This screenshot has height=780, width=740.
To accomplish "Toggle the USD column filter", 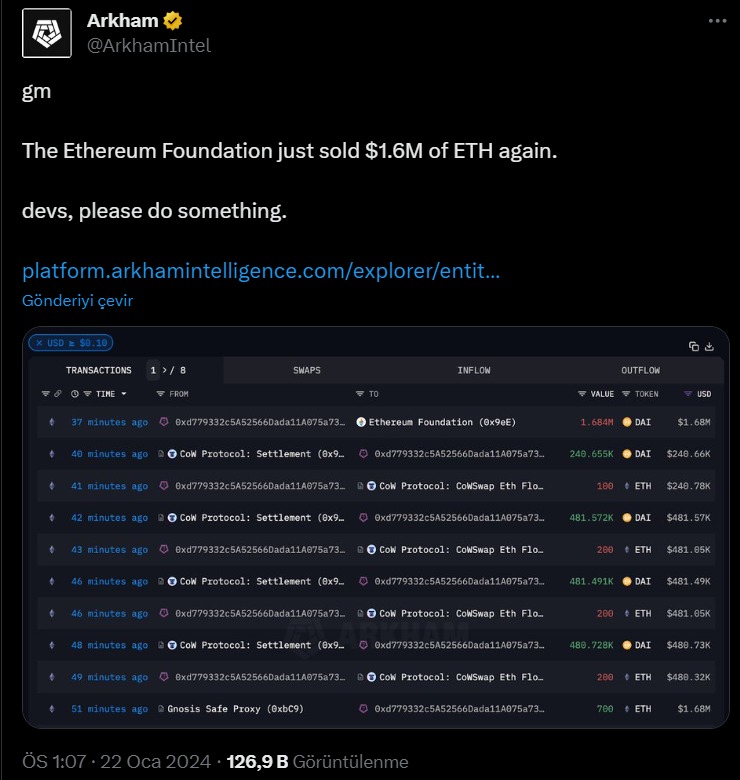I will pyautogui.click(x=688, y=393).
